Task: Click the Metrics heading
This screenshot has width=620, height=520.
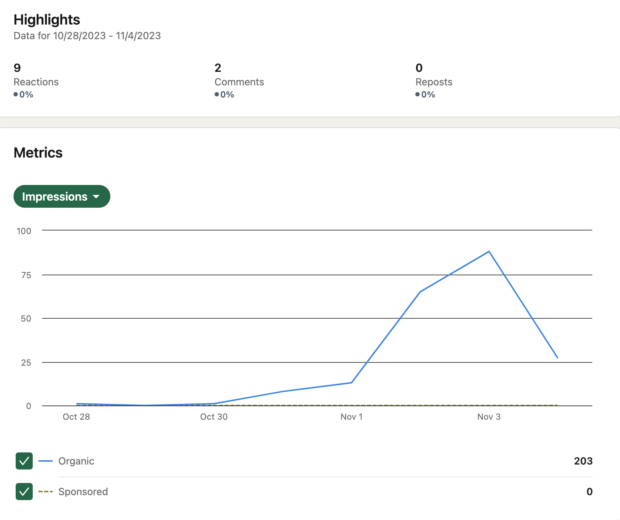Action: (x=38, y=153)
